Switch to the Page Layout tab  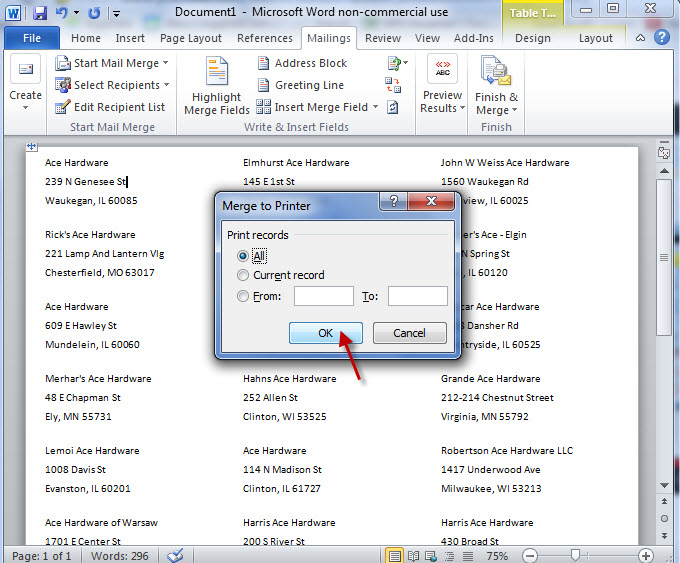coord(191,38)
